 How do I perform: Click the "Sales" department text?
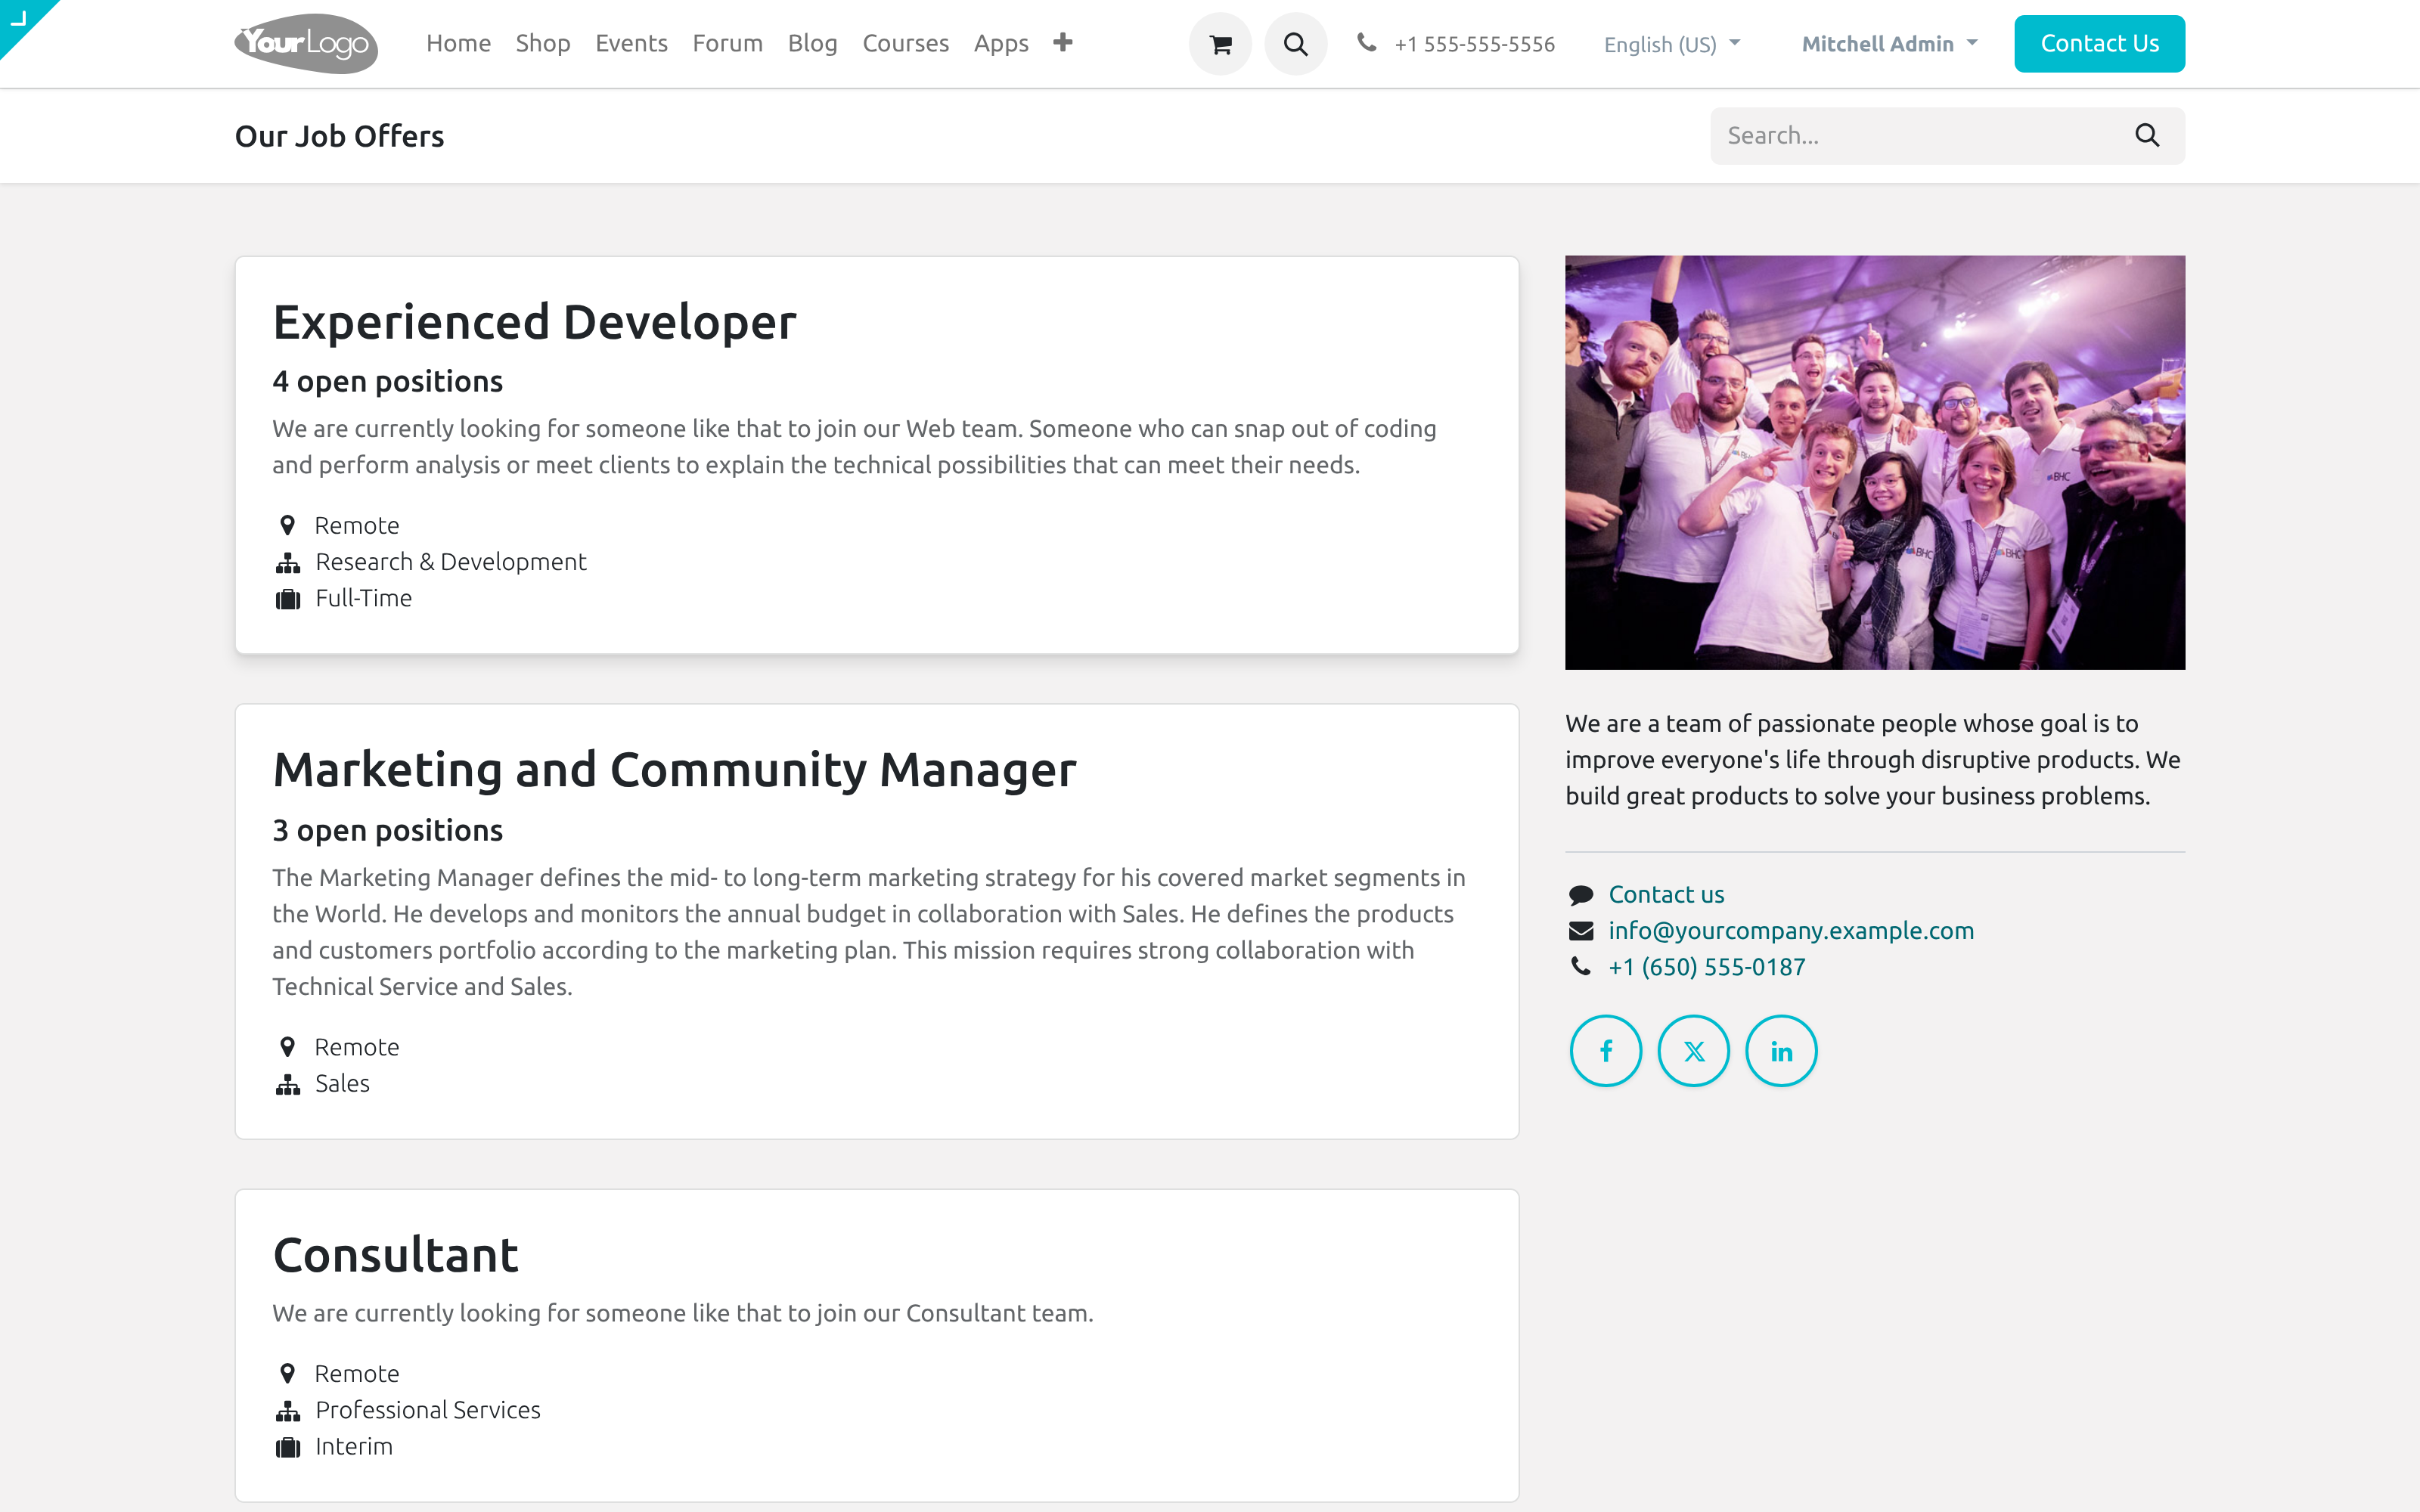click(342, 1083)
